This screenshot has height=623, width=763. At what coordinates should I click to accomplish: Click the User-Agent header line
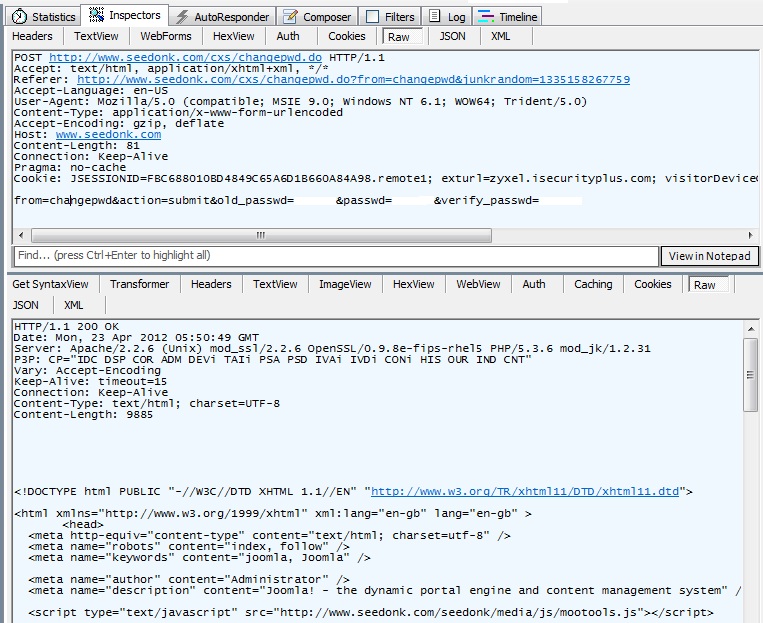point(301,102)
